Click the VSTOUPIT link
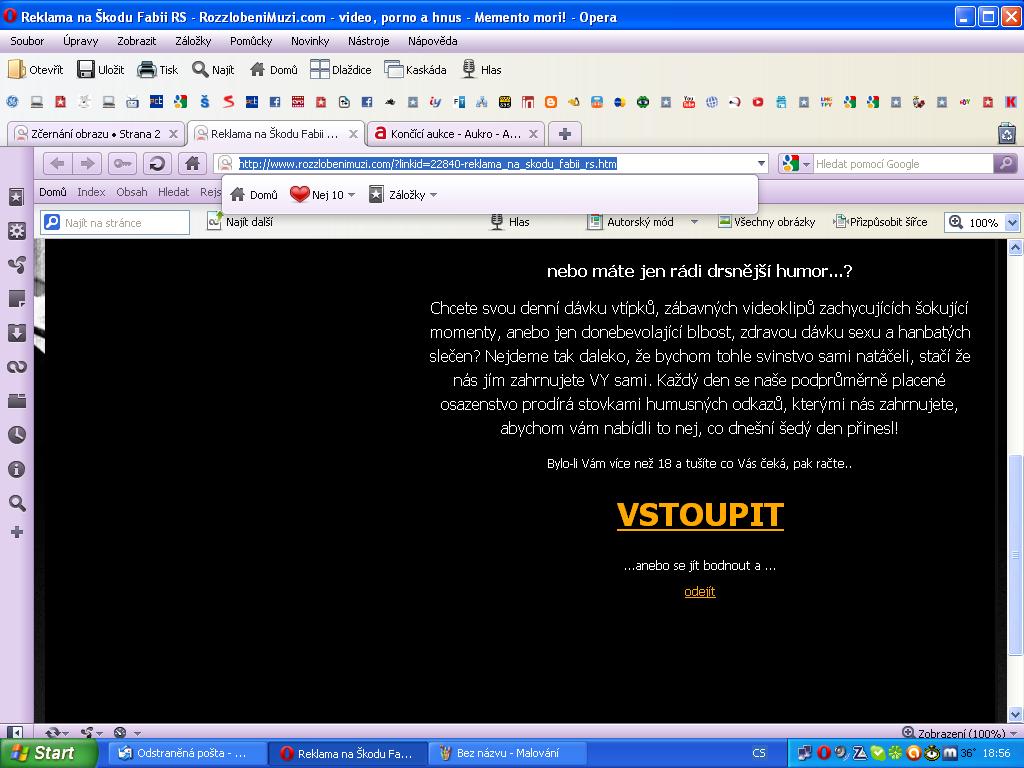1024x768 pixels. pos(700,514)
